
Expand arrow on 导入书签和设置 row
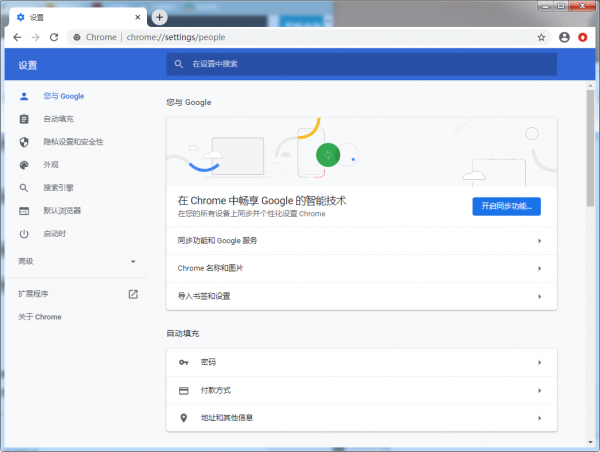539,296
